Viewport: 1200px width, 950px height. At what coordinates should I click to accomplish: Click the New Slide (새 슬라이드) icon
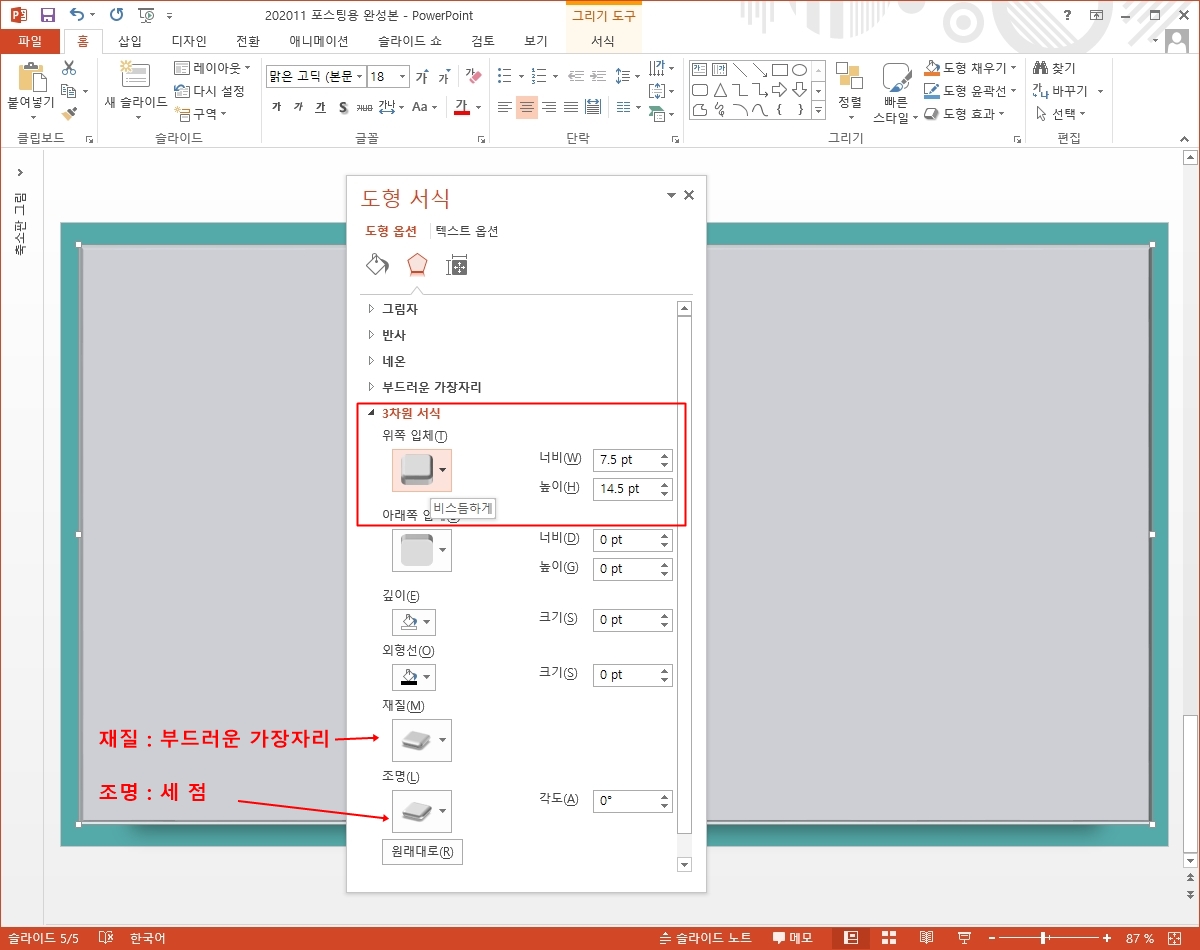coord(135,76)
